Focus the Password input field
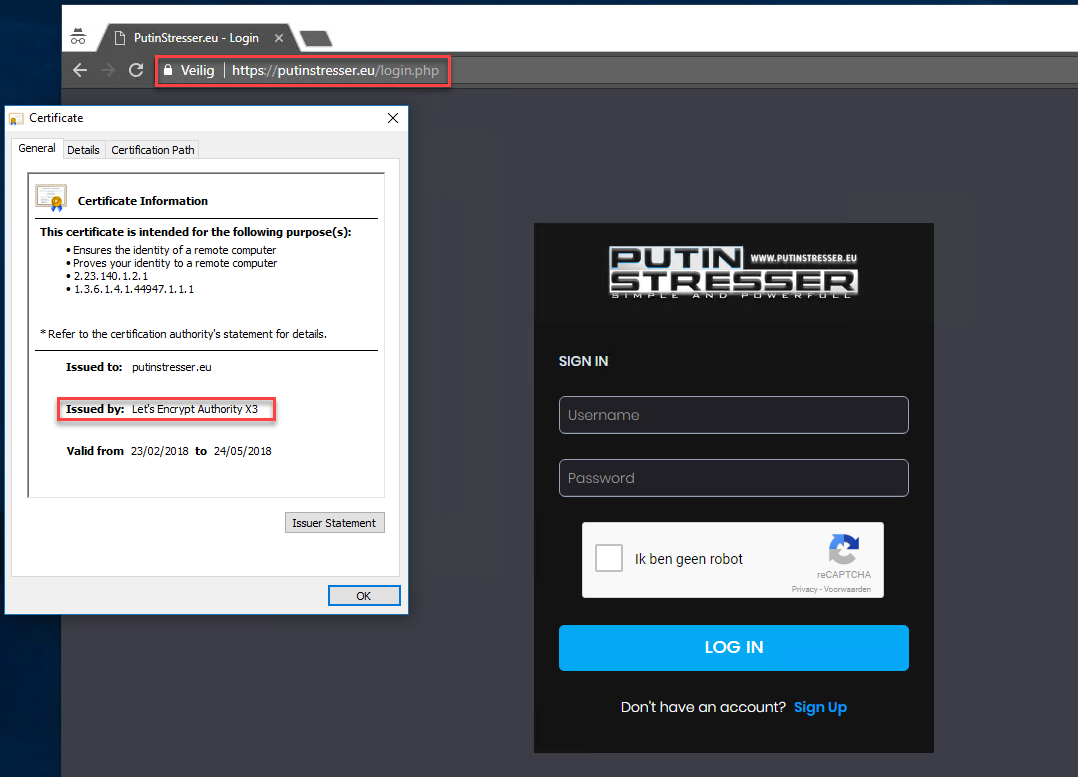The height and width of the screenshot is (777, 1078). pyautogui.click(x=734, y=478)
